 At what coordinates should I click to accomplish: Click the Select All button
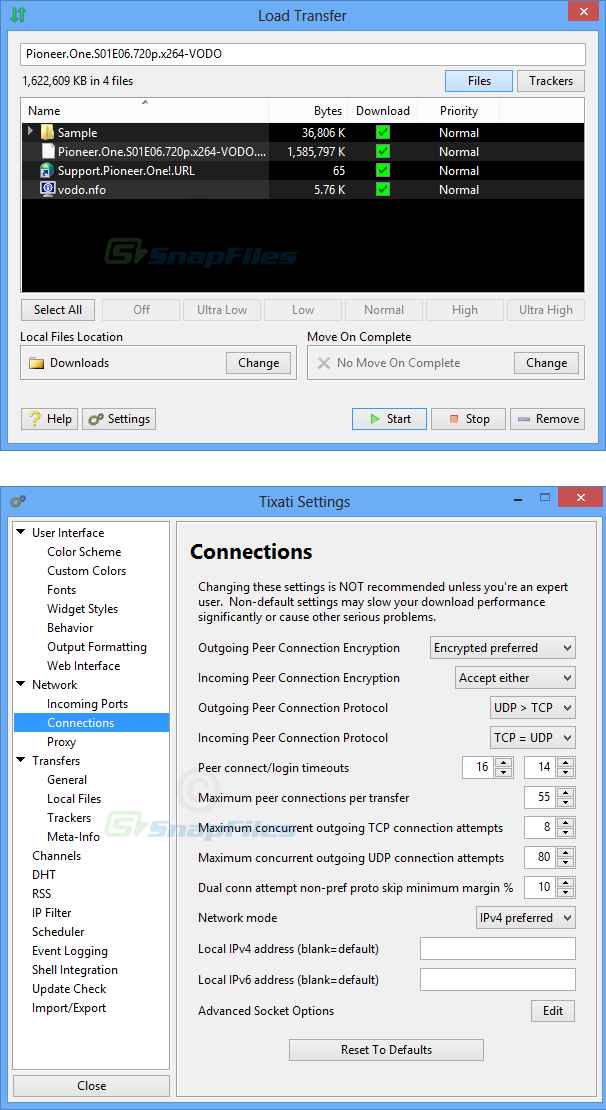click(x=58, y=309)
